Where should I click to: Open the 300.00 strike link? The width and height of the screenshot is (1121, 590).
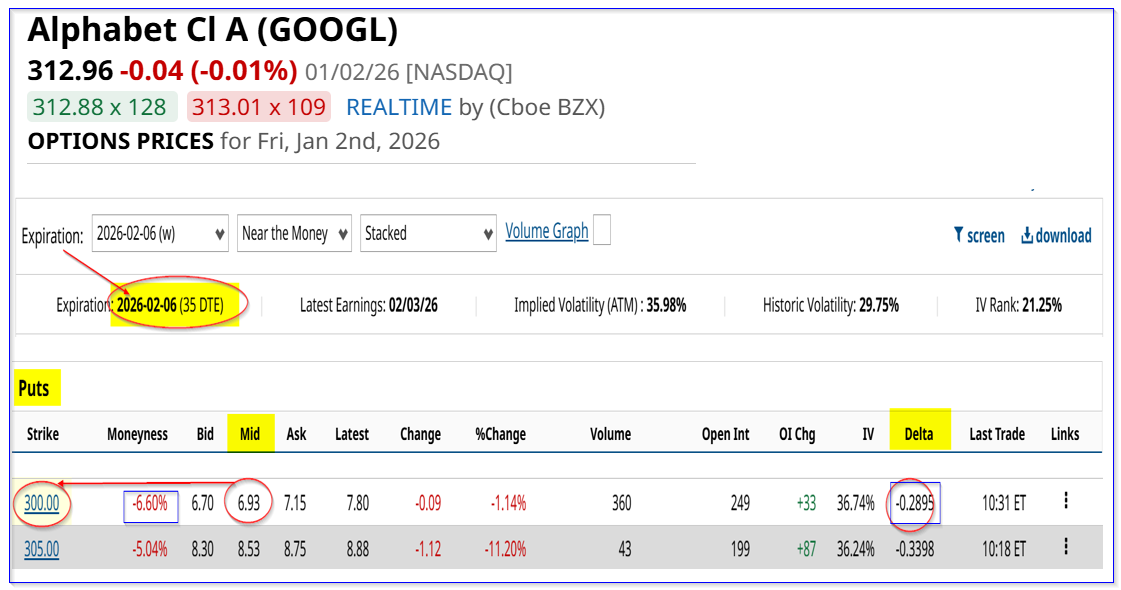pyautogui.click(x=42, y=504)
